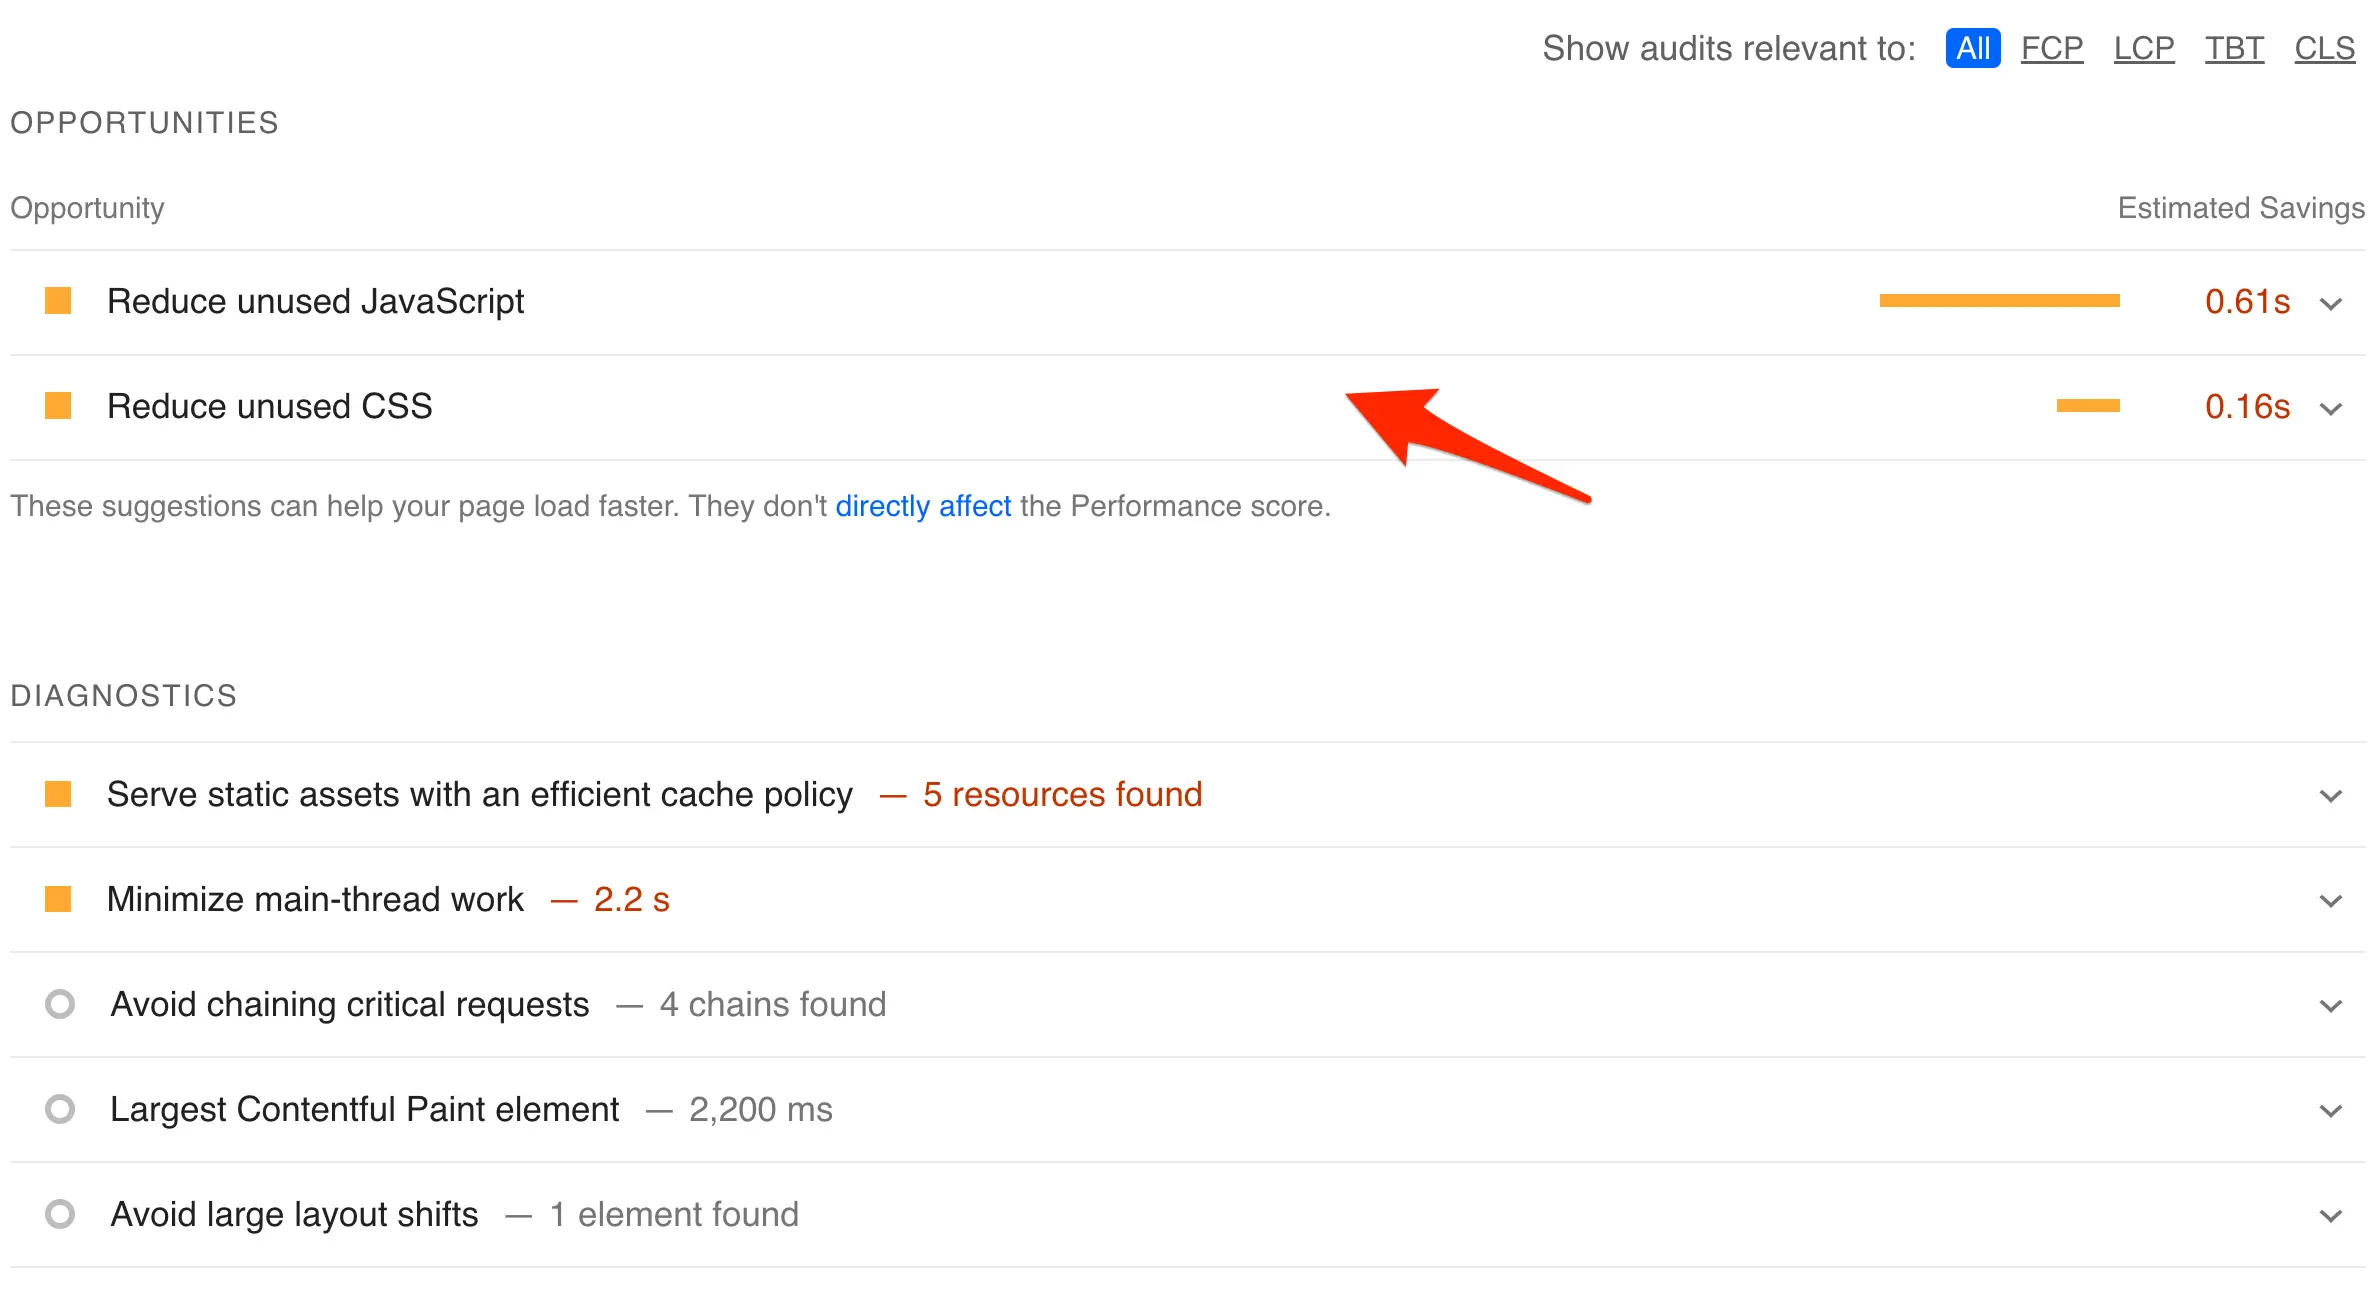Click gray circle icon beside Avoid chaining critical requests
This screenshot has width=2376, height=1296.
60,1004
